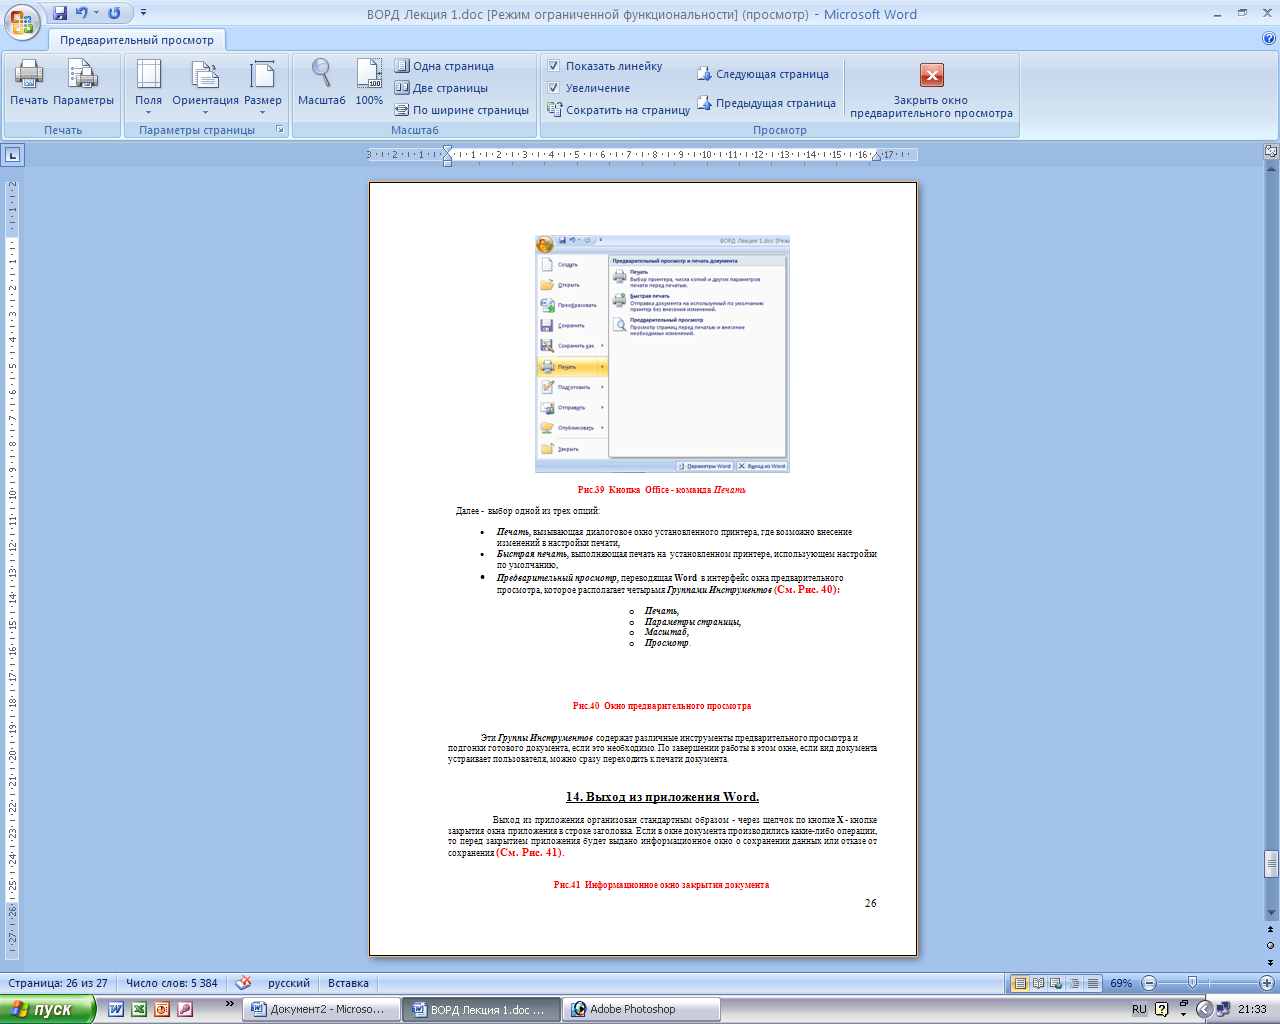Click the zoom out minus button
The height and width of the screenshot is (1024, 1280).
coord(1149,983)
